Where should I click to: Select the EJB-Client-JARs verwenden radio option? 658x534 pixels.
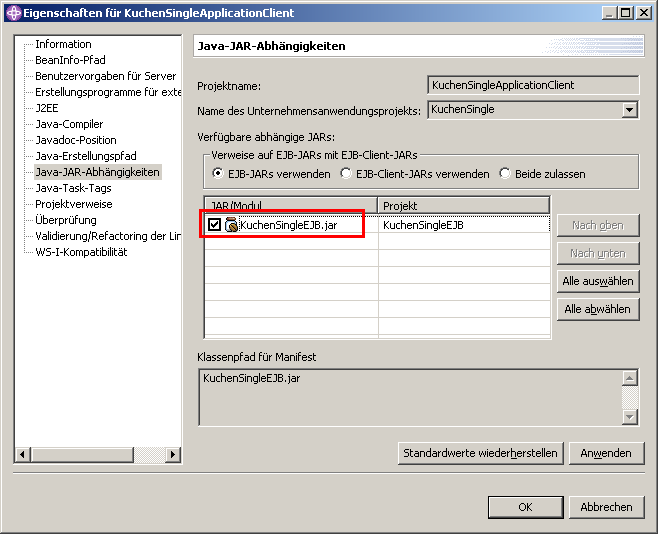[346, 174]
